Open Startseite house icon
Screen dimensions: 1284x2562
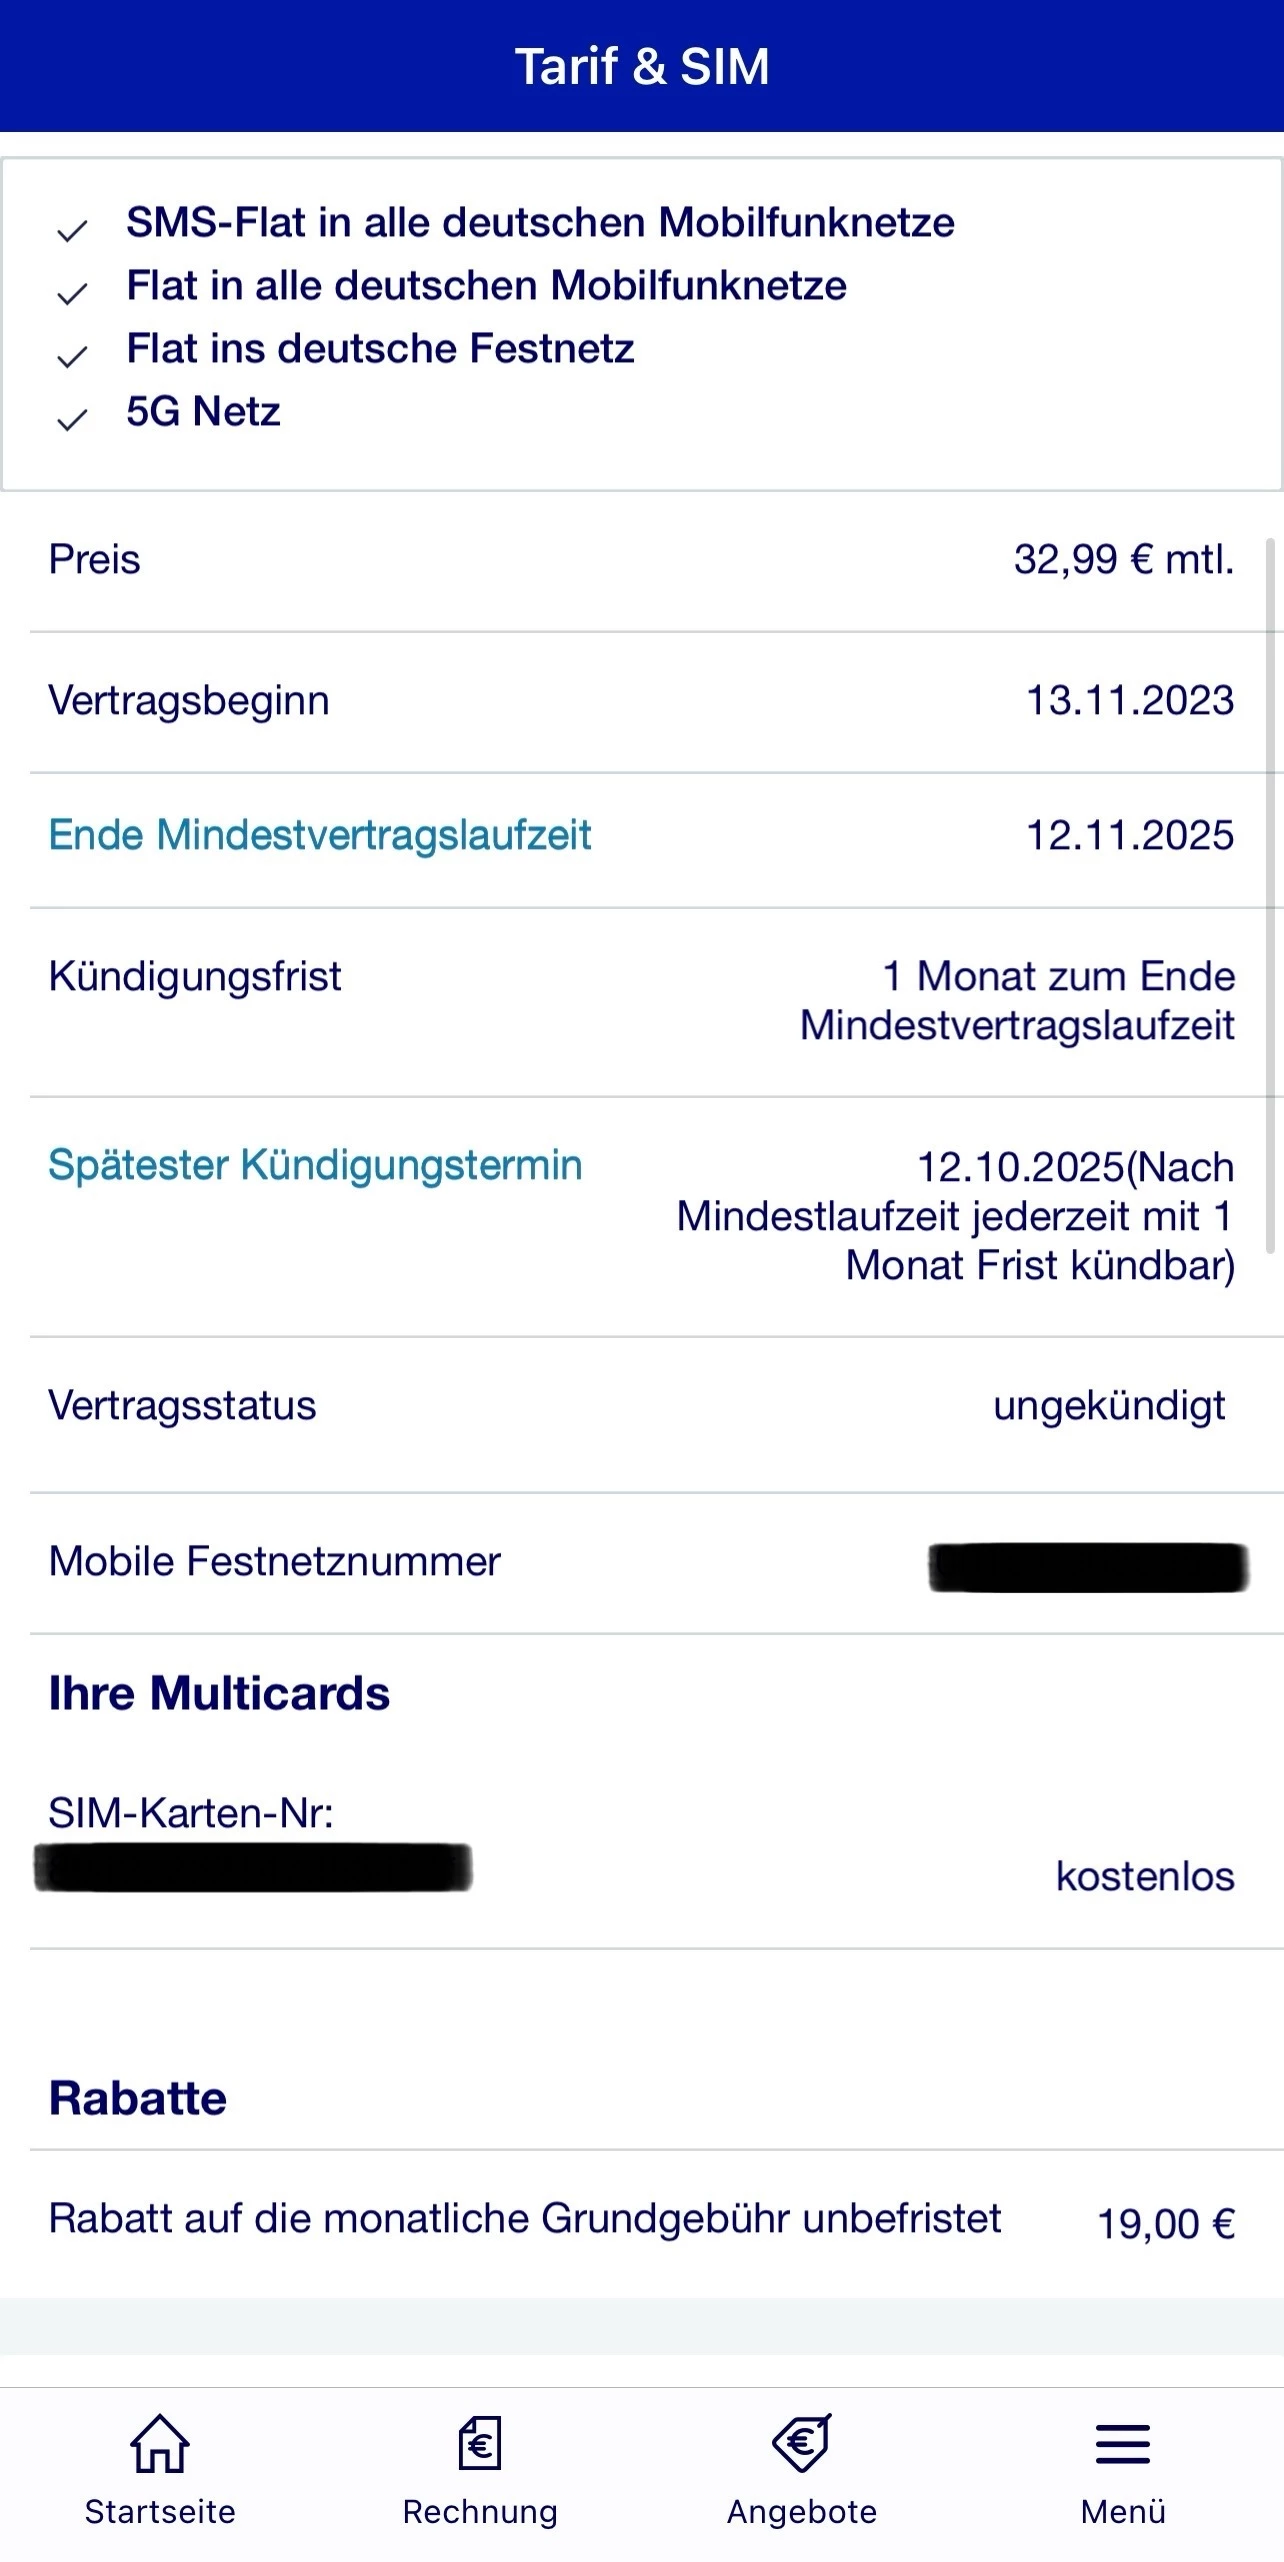click(x=160, y=2443)
